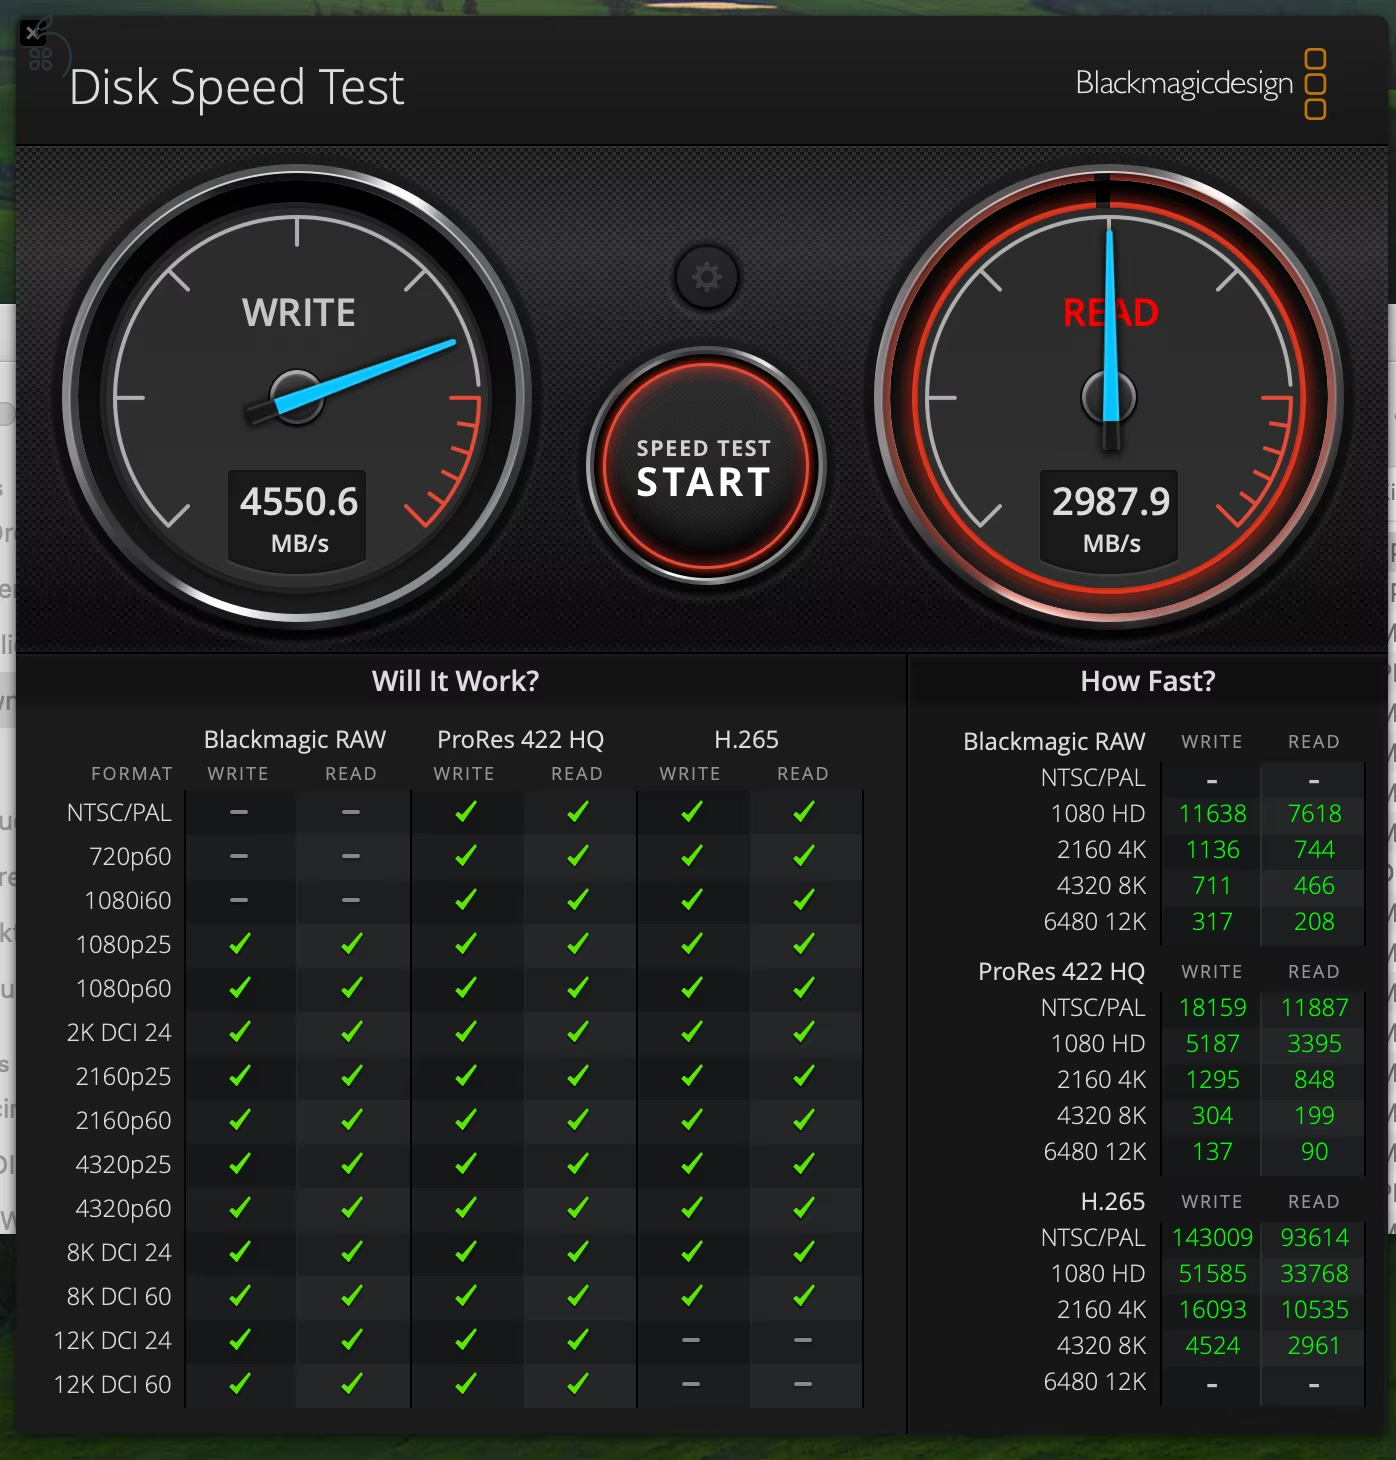
Task: Click the 2160p60 format row label
Action: point(123,1121)
